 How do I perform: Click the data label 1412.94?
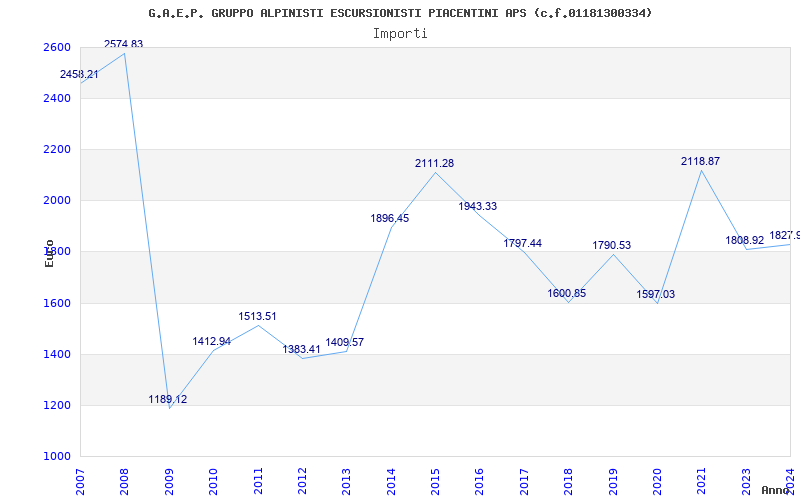212,341
